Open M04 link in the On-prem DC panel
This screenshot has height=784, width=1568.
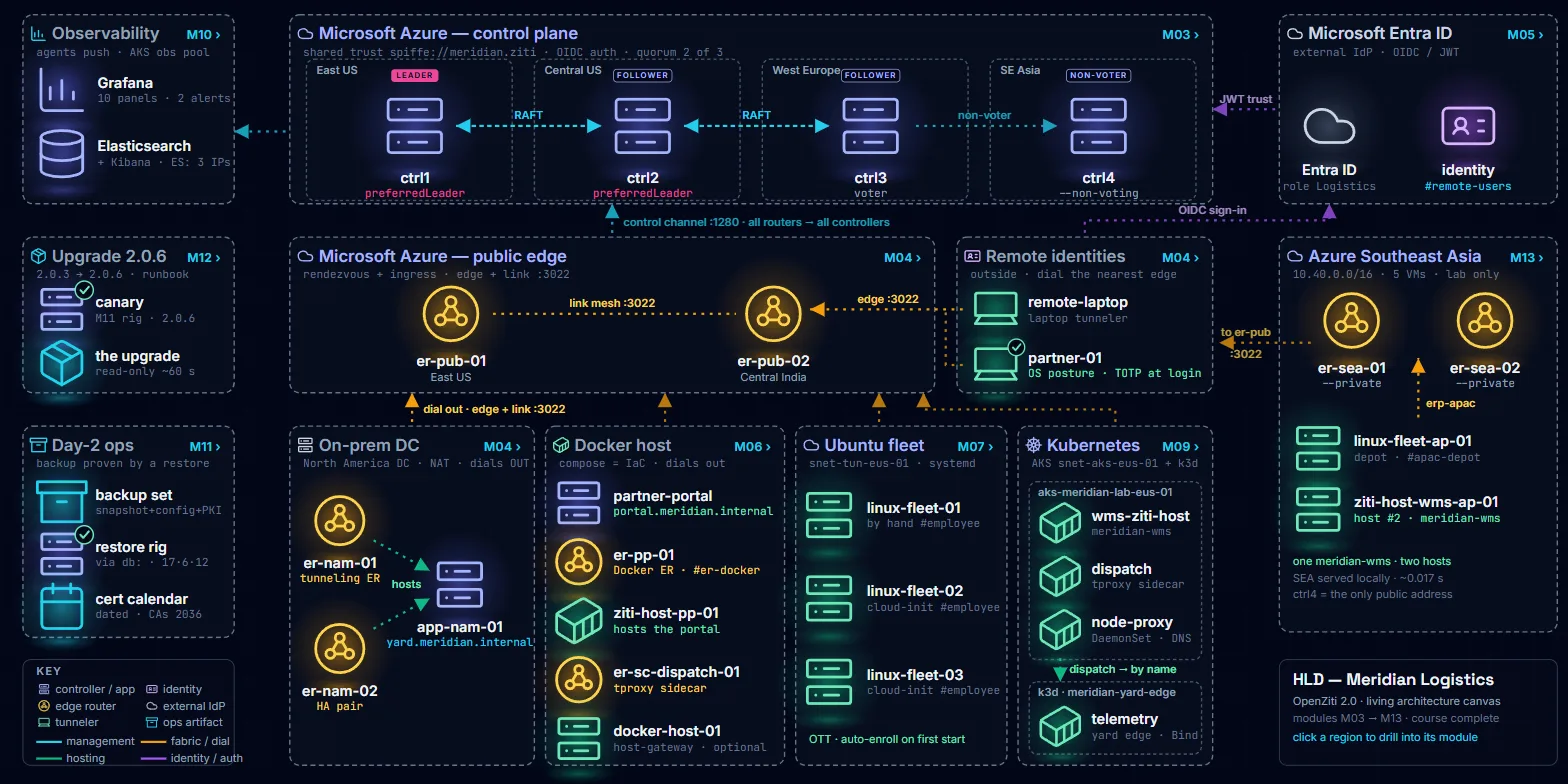[x=503, y=446]
